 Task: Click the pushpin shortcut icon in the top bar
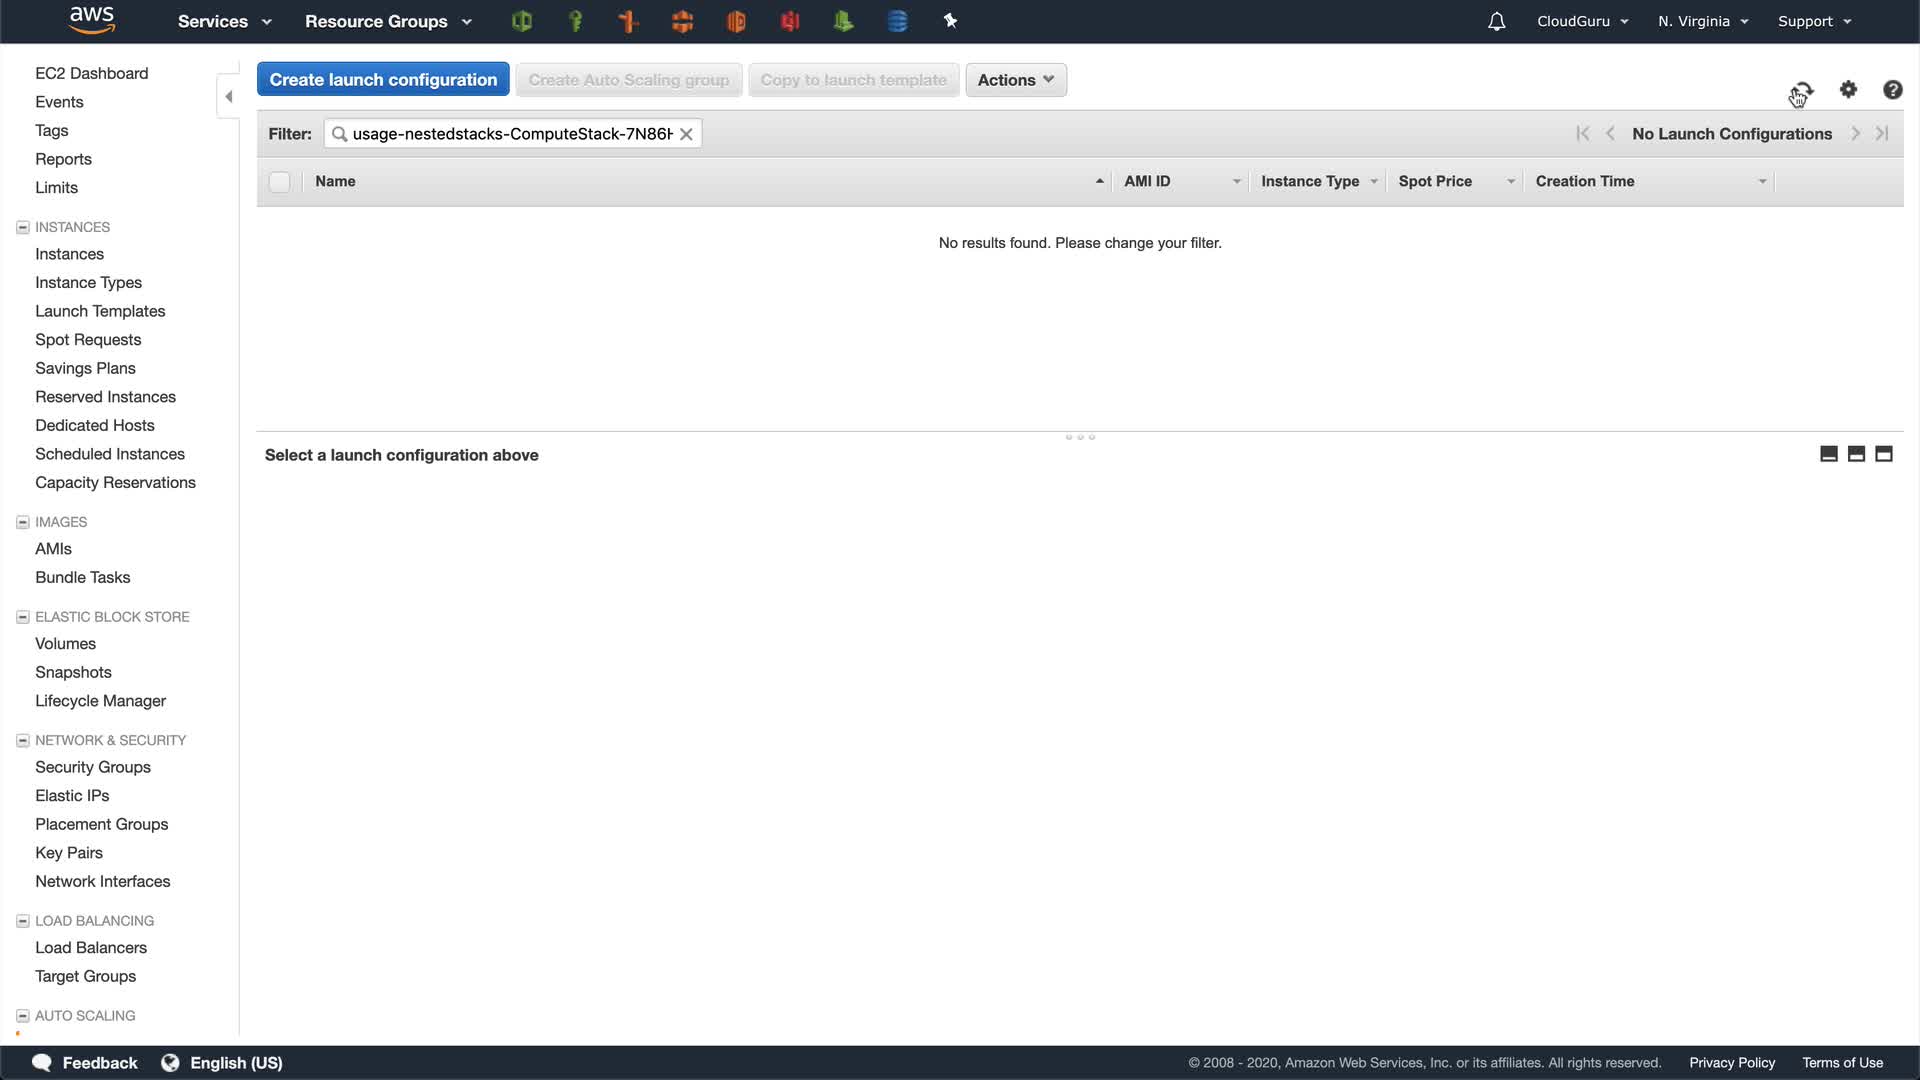coord(950,21)
